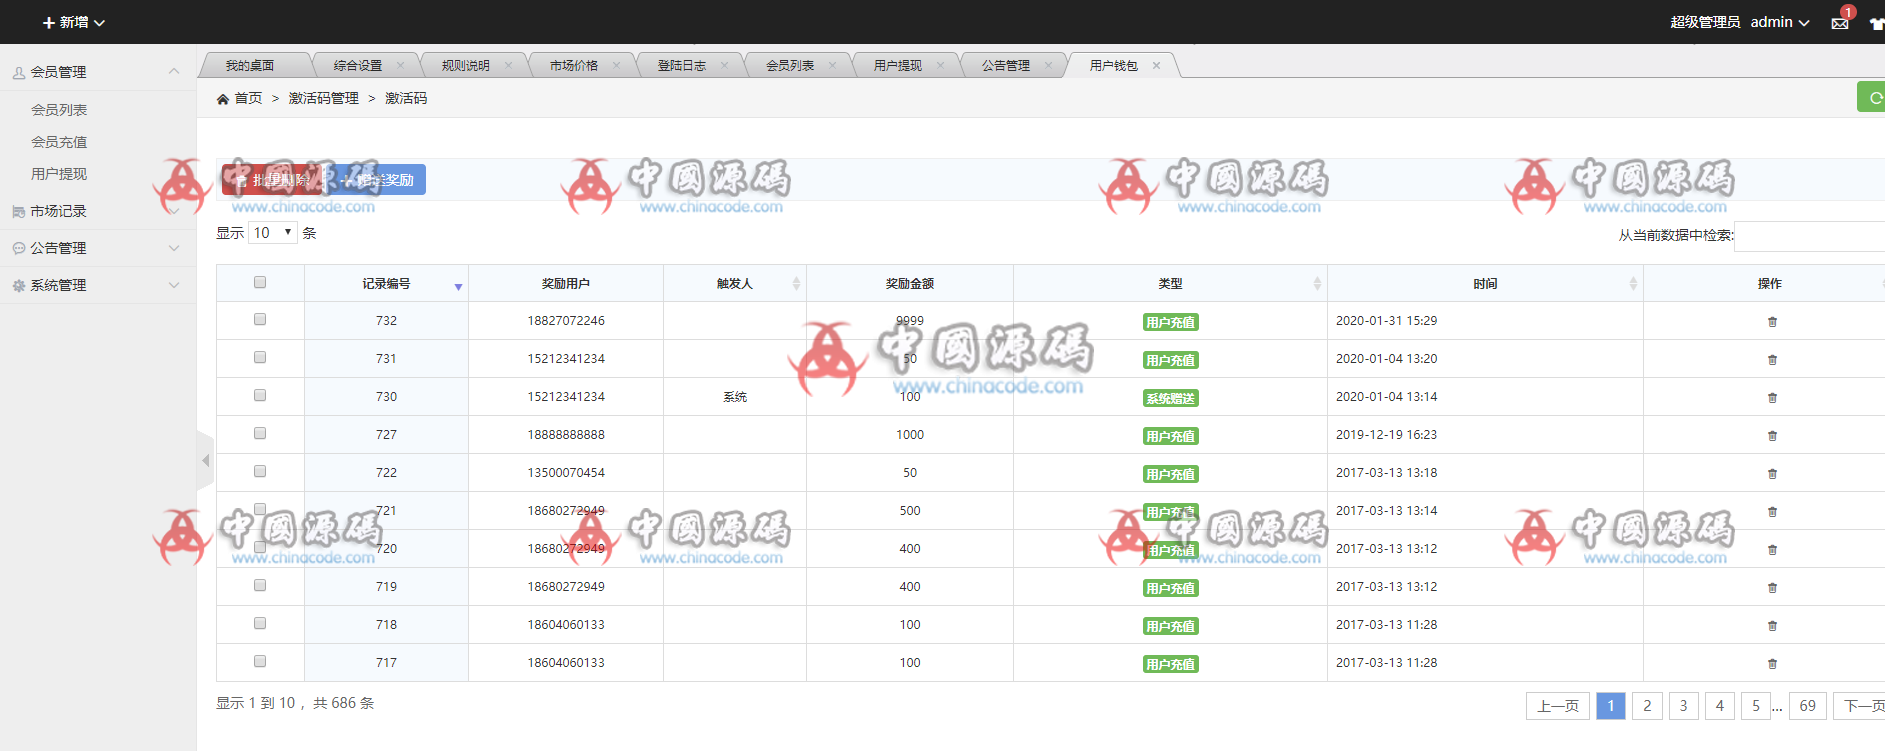
Task: Toggle the select-all header checkbox
Action: pos(260,283)
